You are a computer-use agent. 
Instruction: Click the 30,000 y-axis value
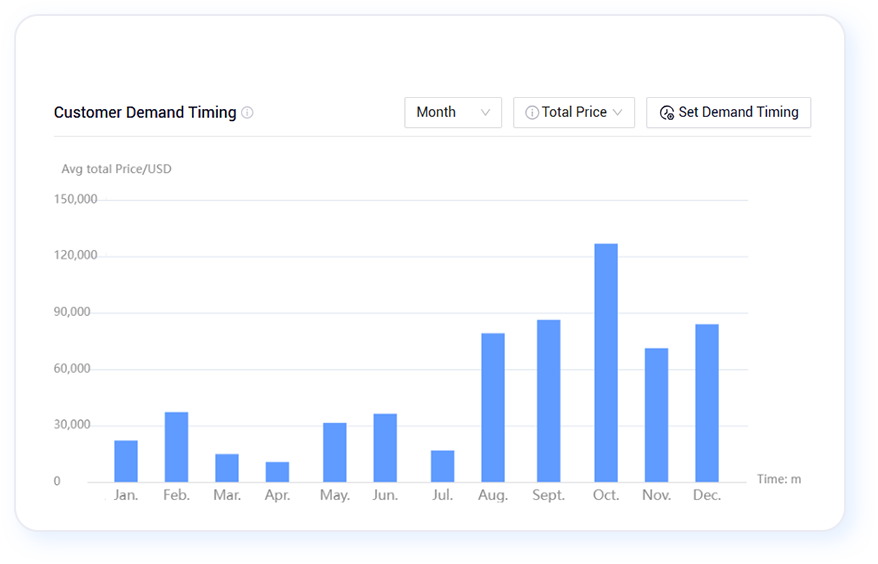pos(72,425)
